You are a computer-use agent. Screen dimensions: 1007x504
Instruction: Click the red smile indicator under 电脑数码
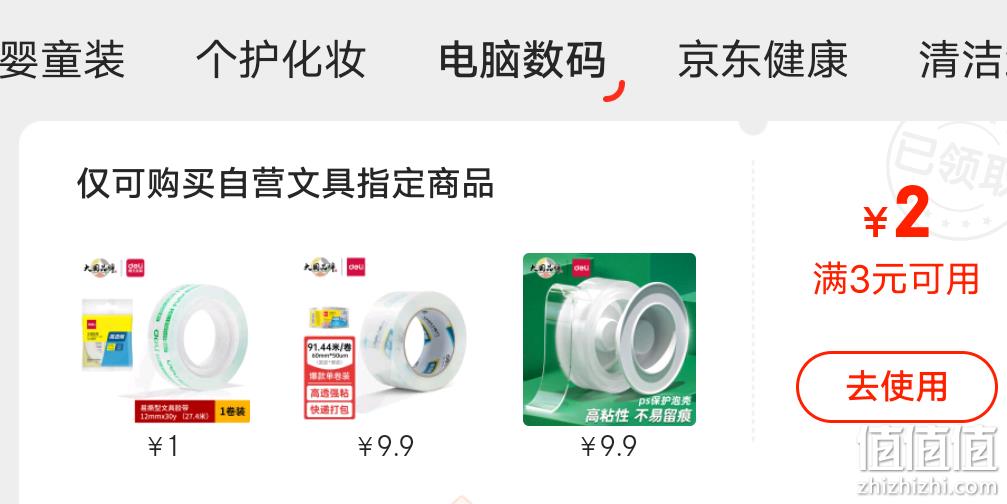coord(614,91)
